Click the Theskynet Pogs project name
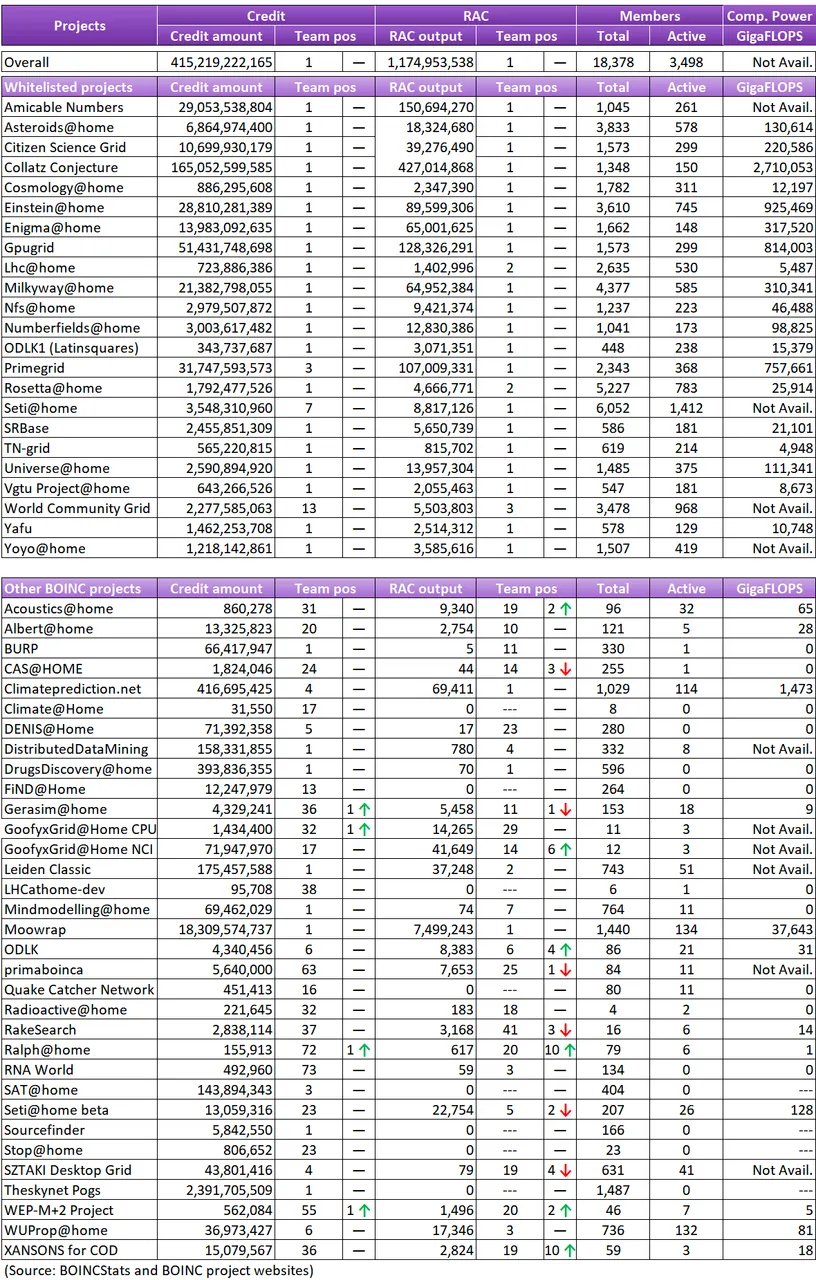The image size is (816, 1280). click(x=59, y=1189)
